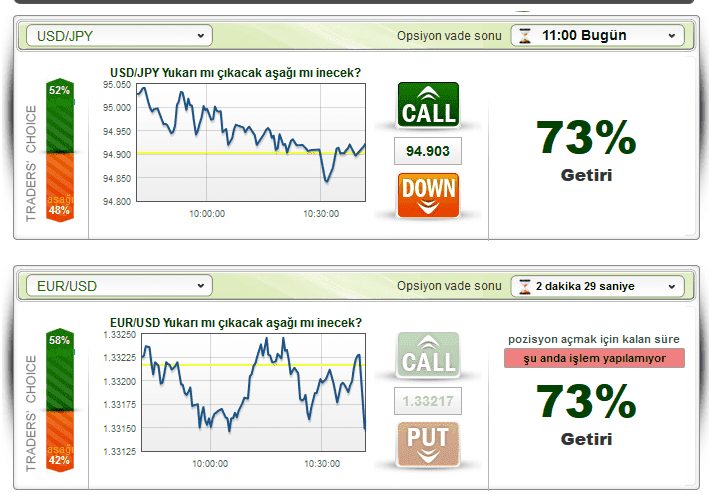
Task: Click the green 58% bar for EUR/USD
Action: pyautogui.click(x=60, y=369)
